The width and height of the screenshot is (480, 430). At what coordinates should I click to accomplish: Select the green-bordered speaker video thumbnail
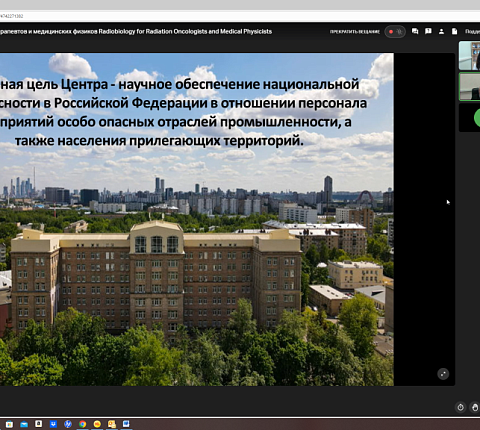tap(469, 87)
